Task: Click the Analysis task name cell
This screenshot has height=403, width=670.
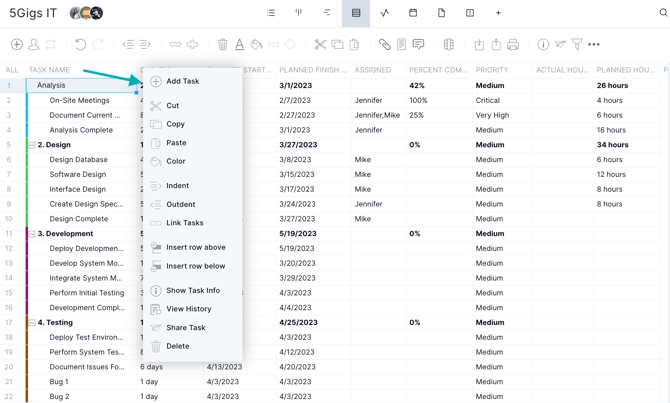Action: [81, 85]
